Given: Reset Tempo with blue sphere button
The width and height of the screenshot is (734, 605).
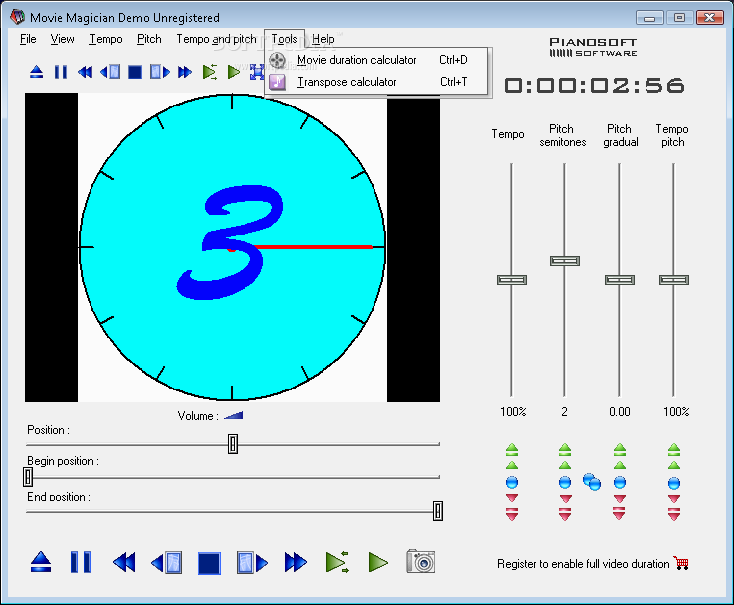Looking at the screenshot, I should coord(512,482).
